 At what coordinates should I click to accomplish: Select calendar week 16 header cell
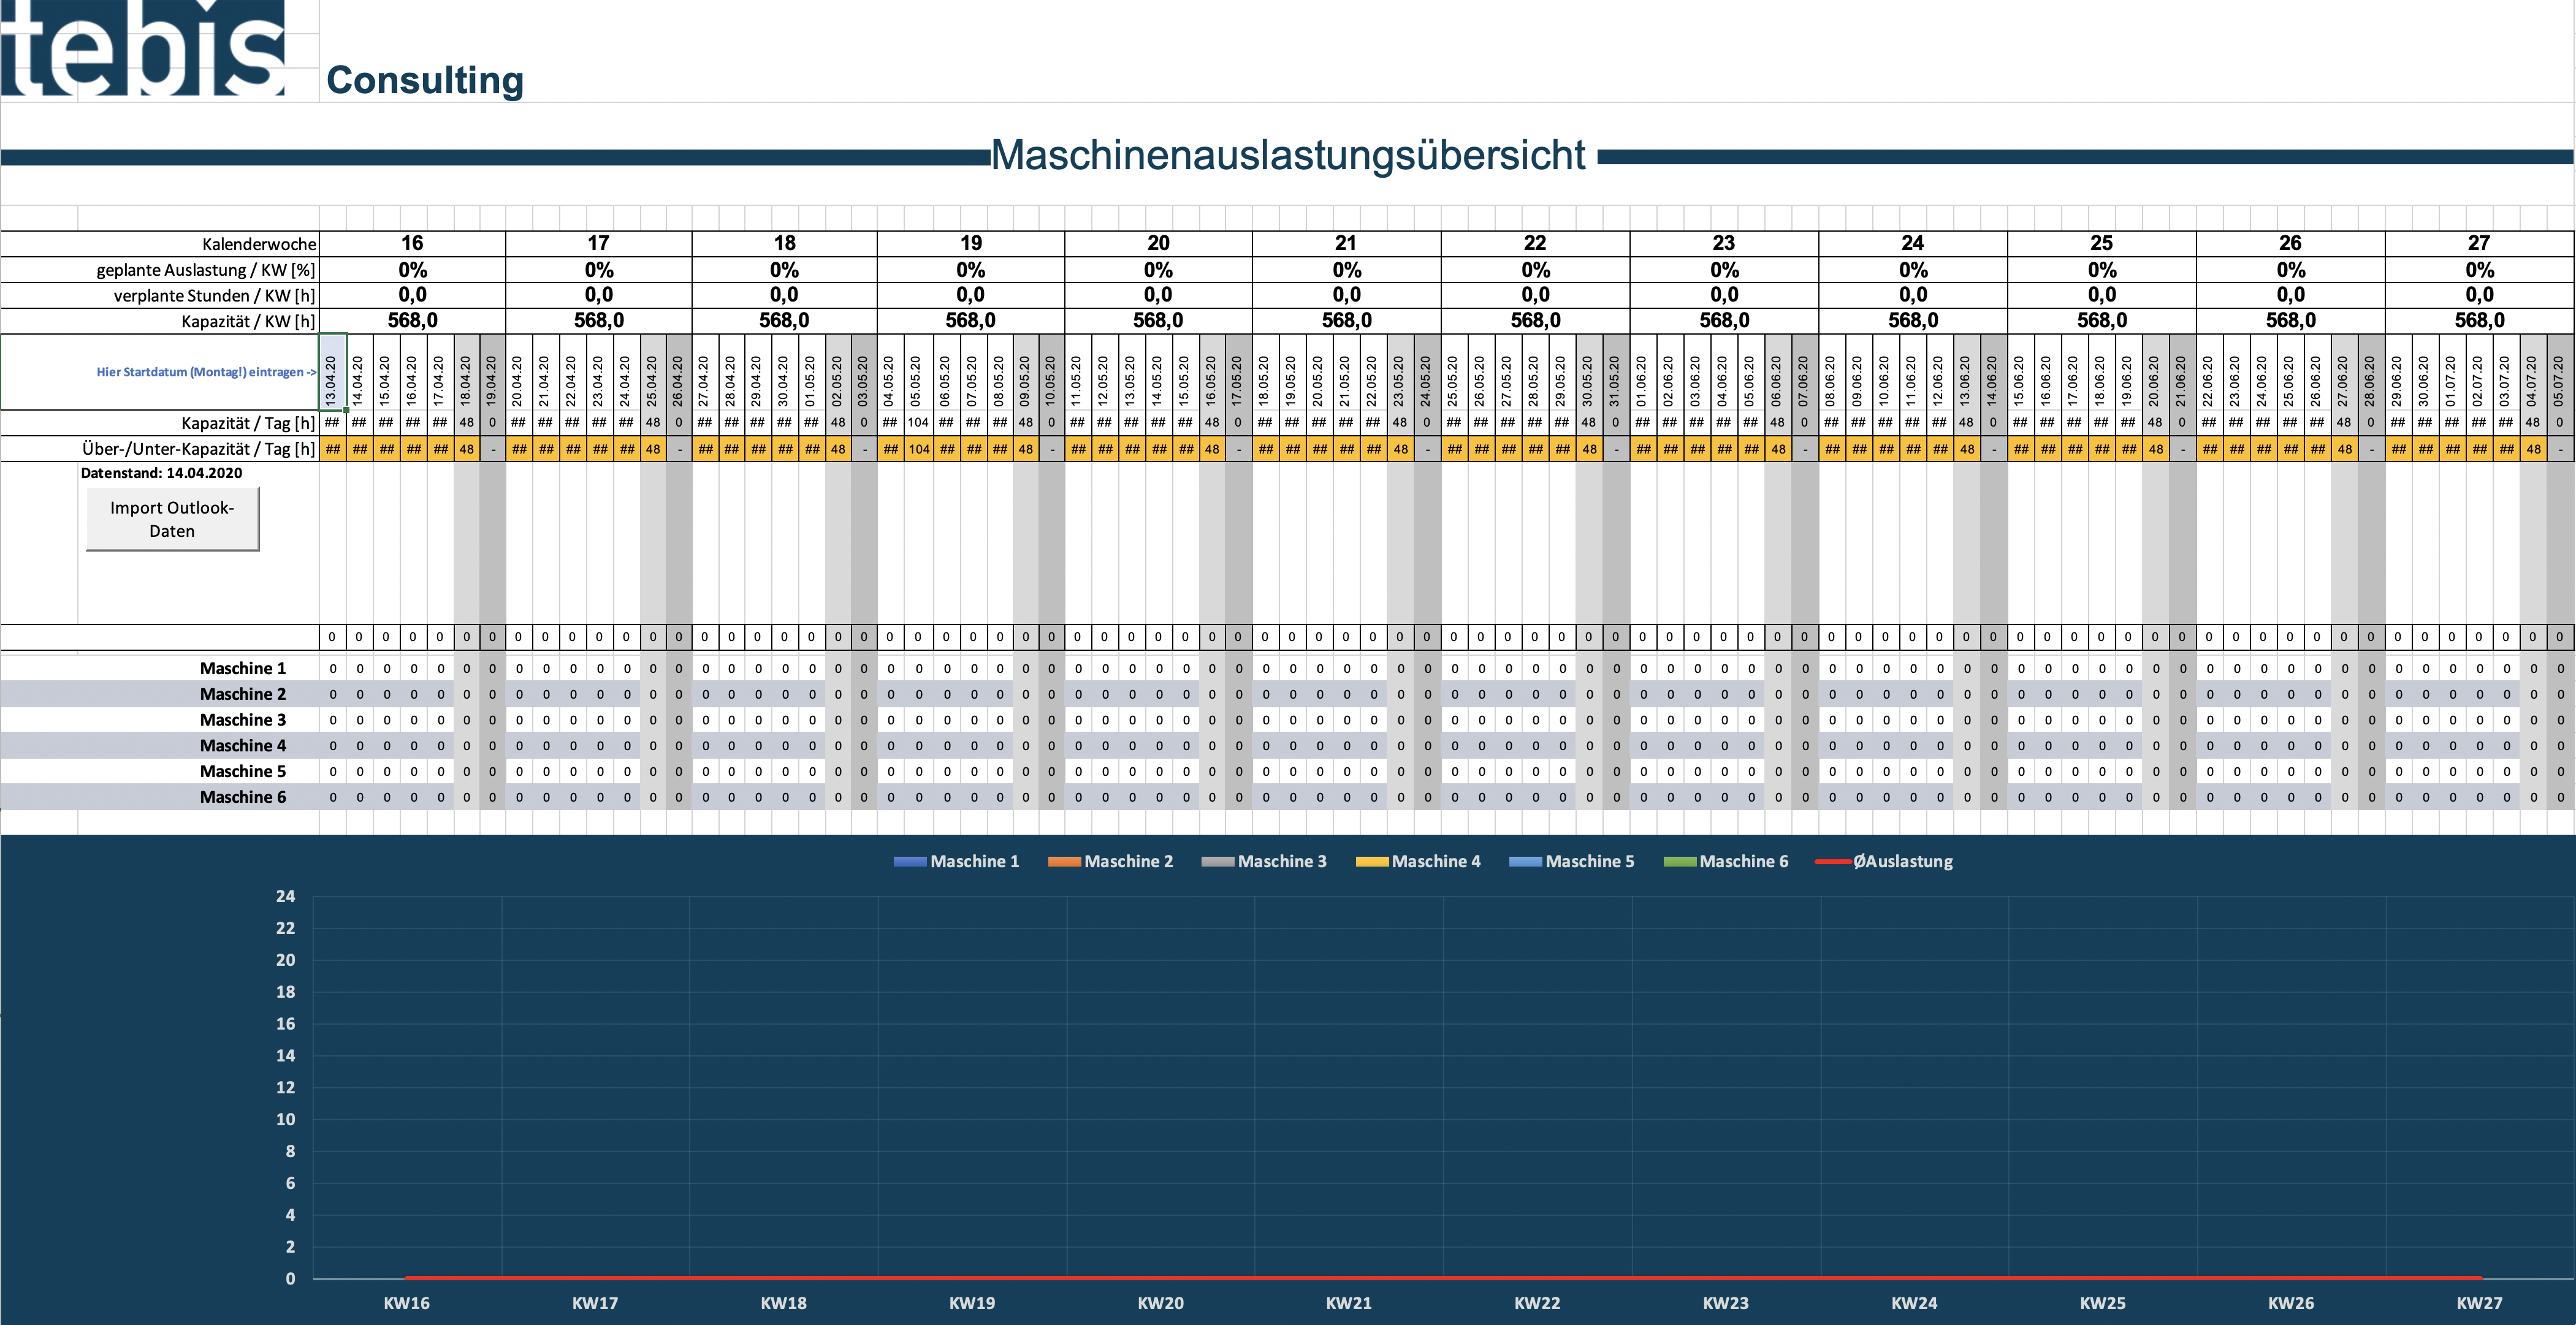click(x=412, y=243)
